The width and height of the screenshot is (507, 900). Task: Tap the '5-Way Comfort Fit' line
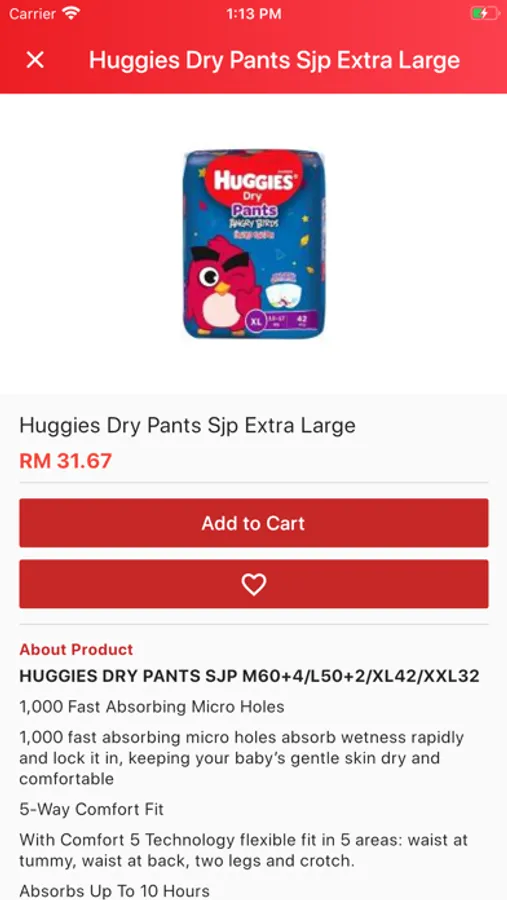[x=91, y=809]
